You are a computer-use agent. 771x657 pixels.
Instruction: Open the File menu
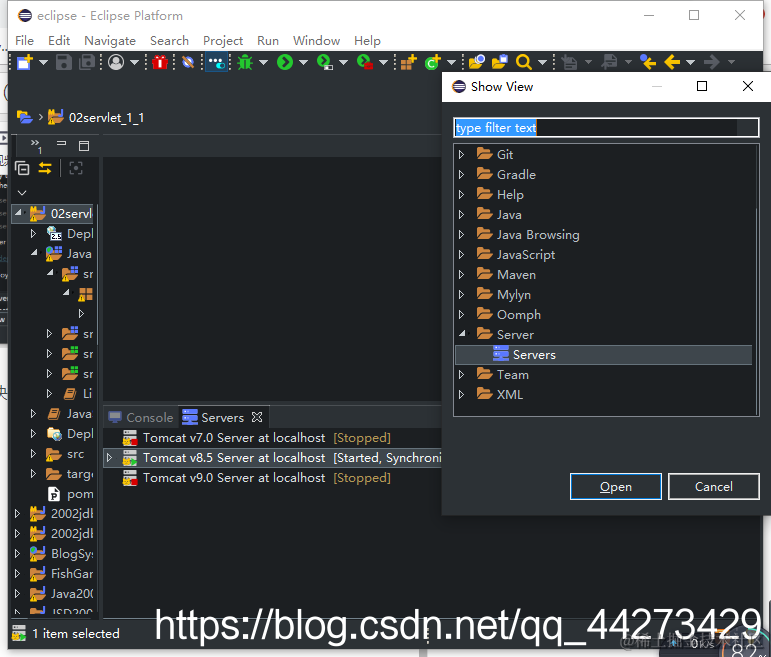coord(25,41)
